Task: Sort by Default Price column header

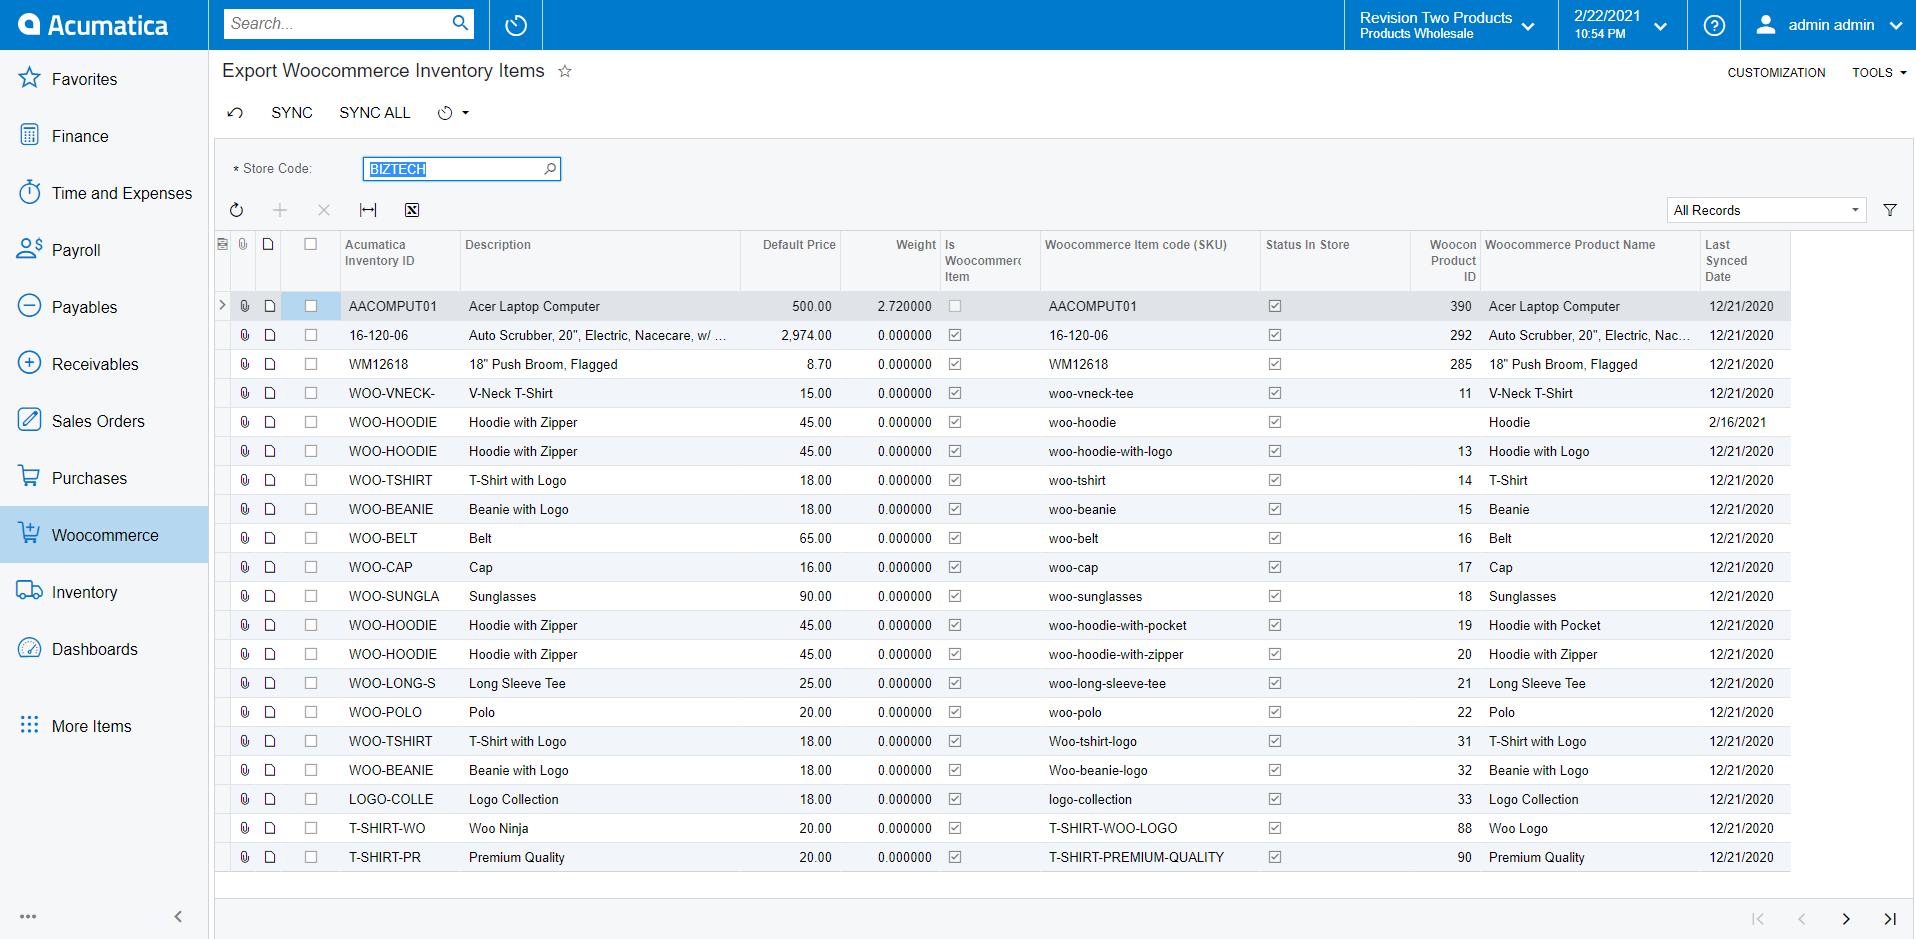Action: [799, 245]
